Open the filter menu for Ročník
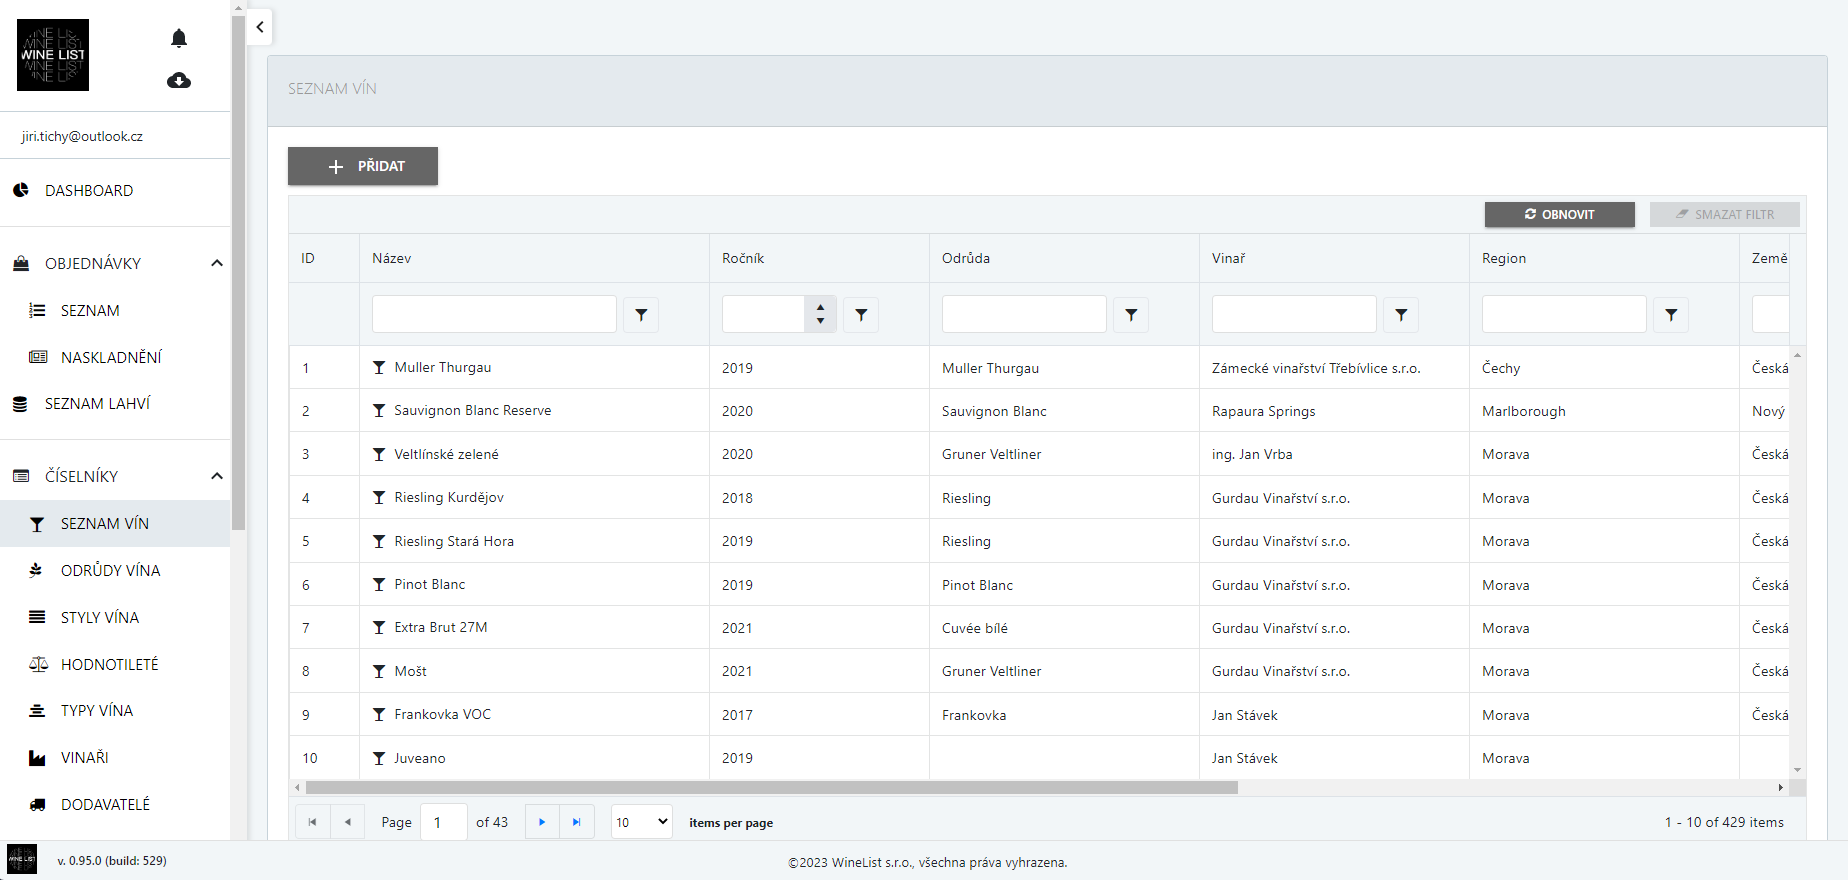 point(861,314)
